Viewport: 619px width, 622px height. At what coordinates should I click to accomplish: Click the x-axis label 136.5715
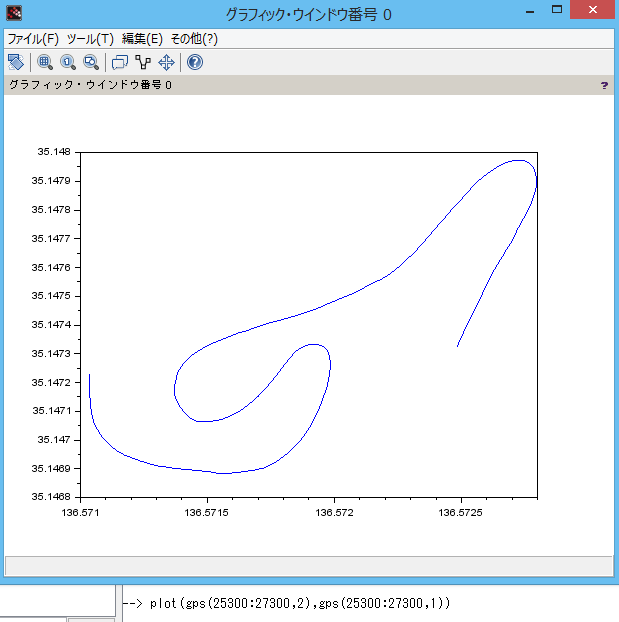click(x=206, y=513)
